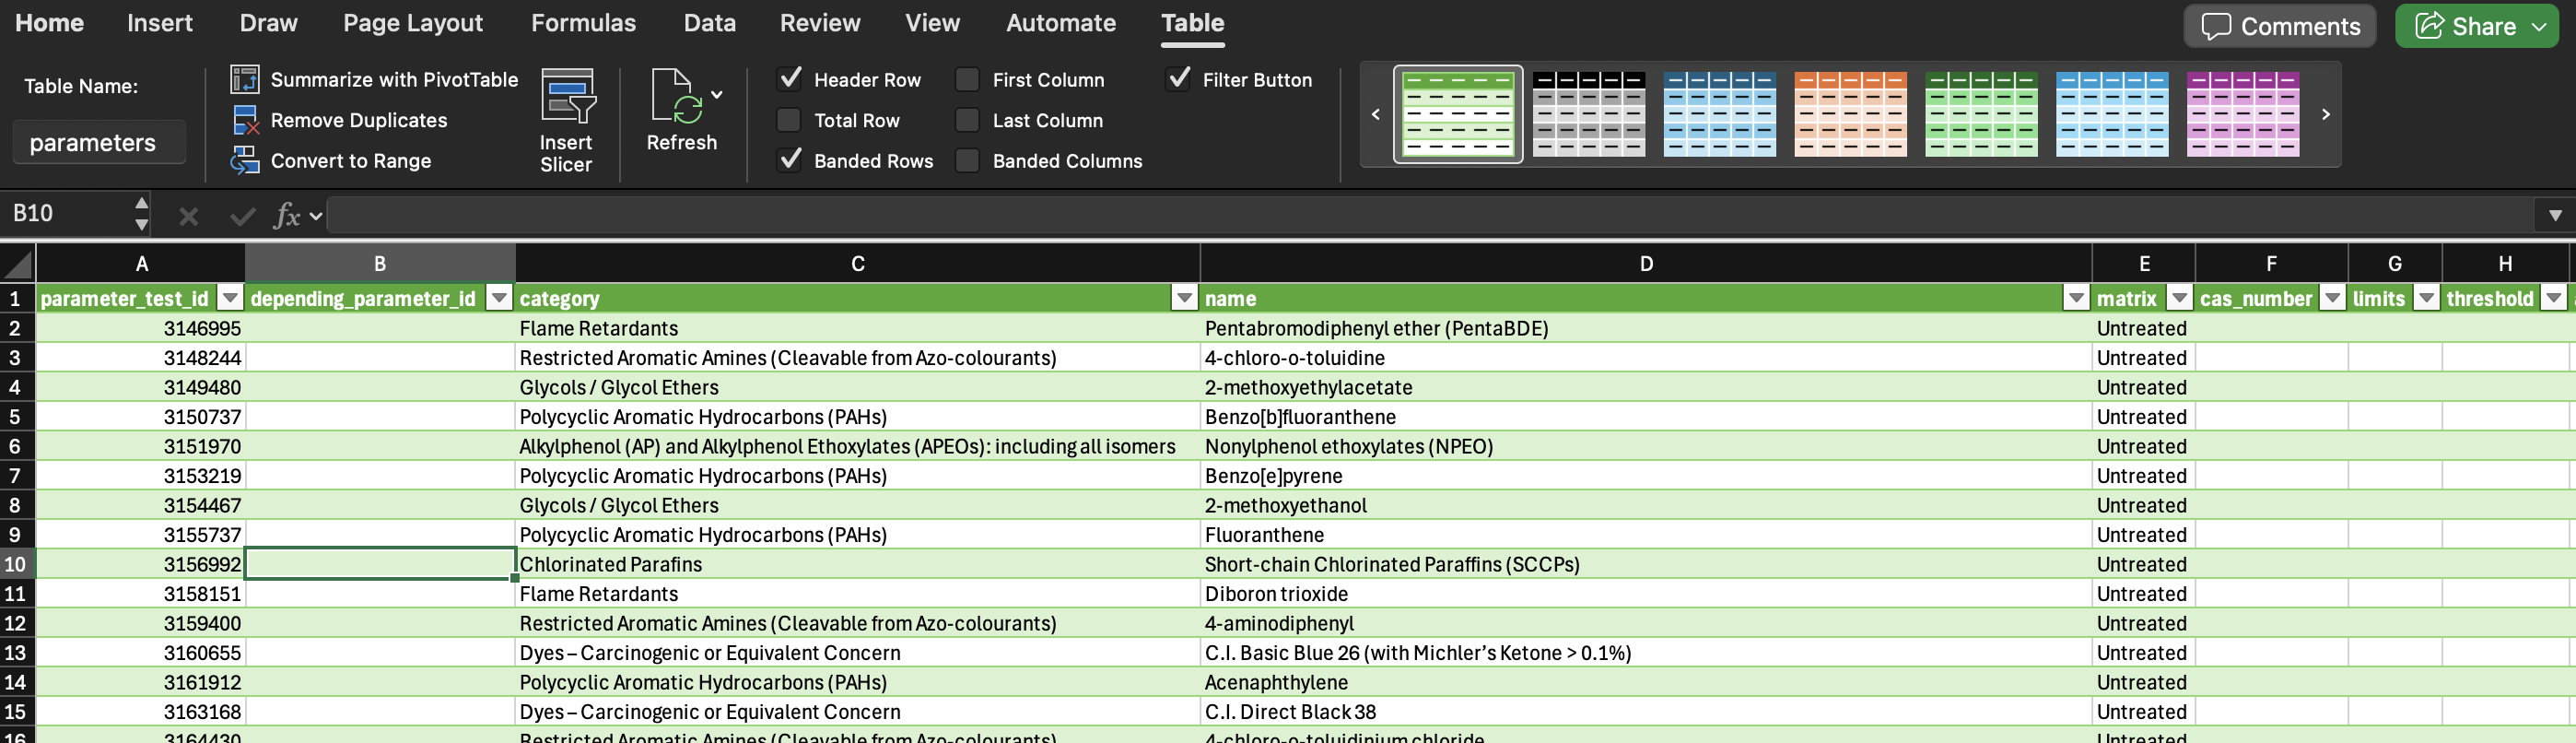Confirm formula entry with the checkmark icon

point(242,215)
